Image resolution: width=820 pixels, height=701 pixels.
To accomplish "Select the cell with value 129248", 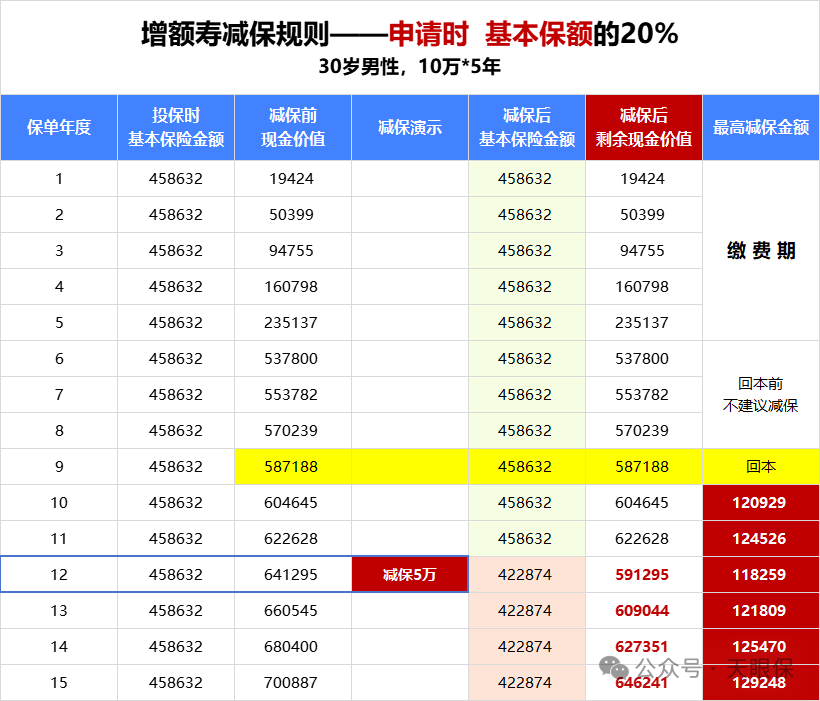I will (761, 682).
